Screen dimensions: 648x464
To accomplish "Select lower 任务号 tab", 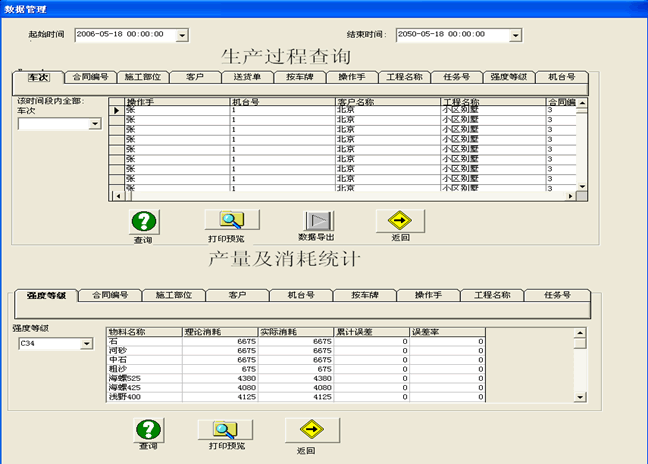I will 557,295.
